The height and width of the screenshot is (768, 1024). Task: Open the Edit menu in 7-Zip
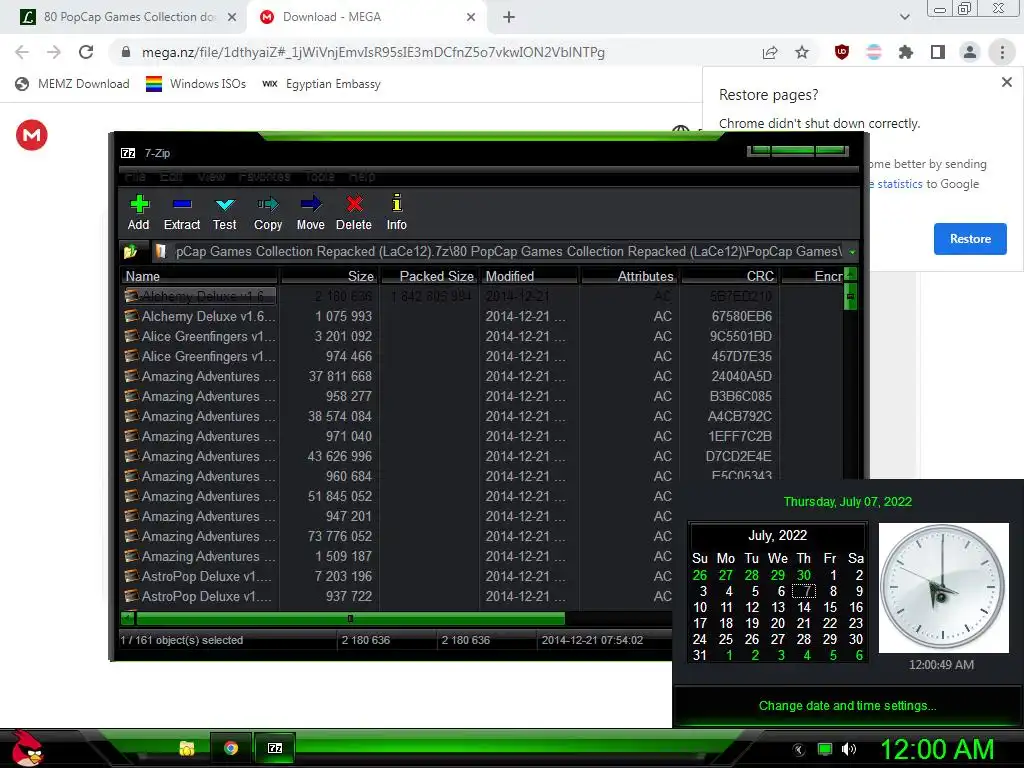coord(171,176)
